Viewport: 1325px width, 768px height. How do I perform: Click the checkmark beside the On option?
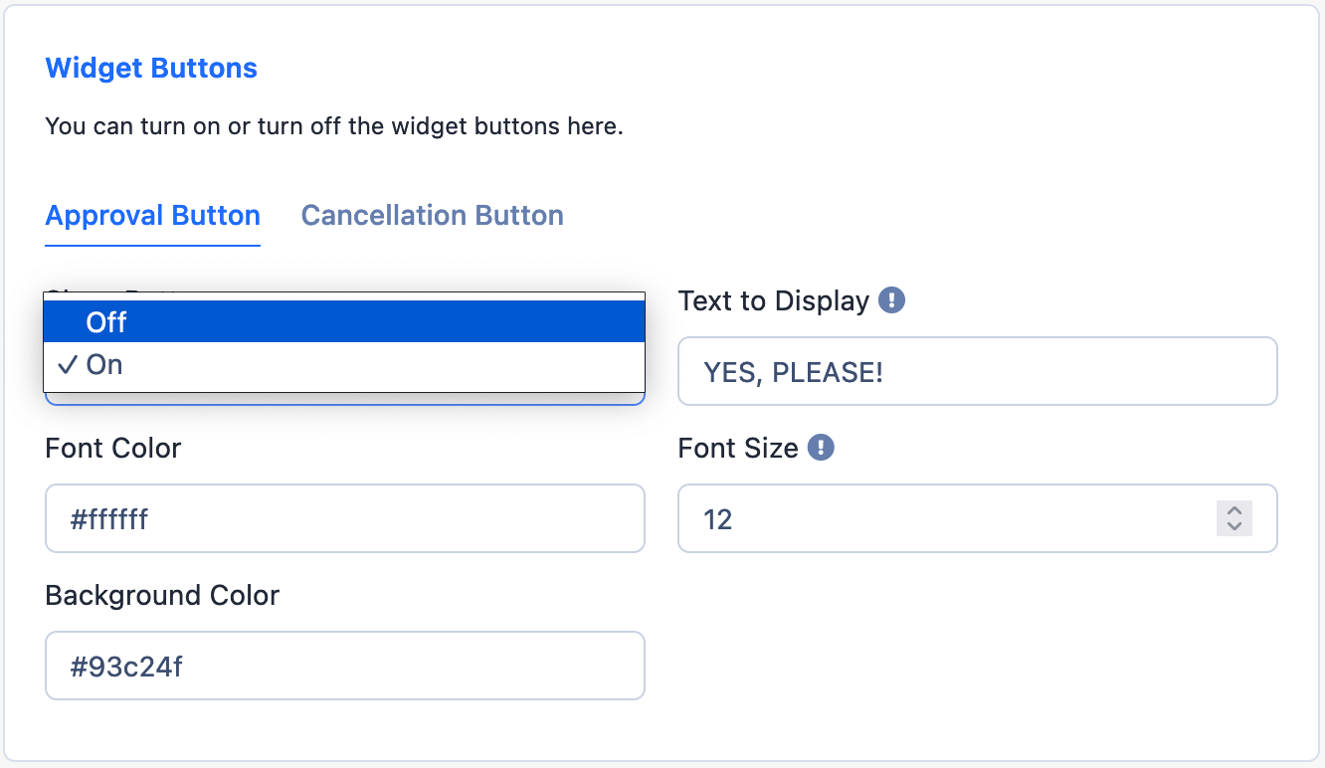[x=67, y=364]
